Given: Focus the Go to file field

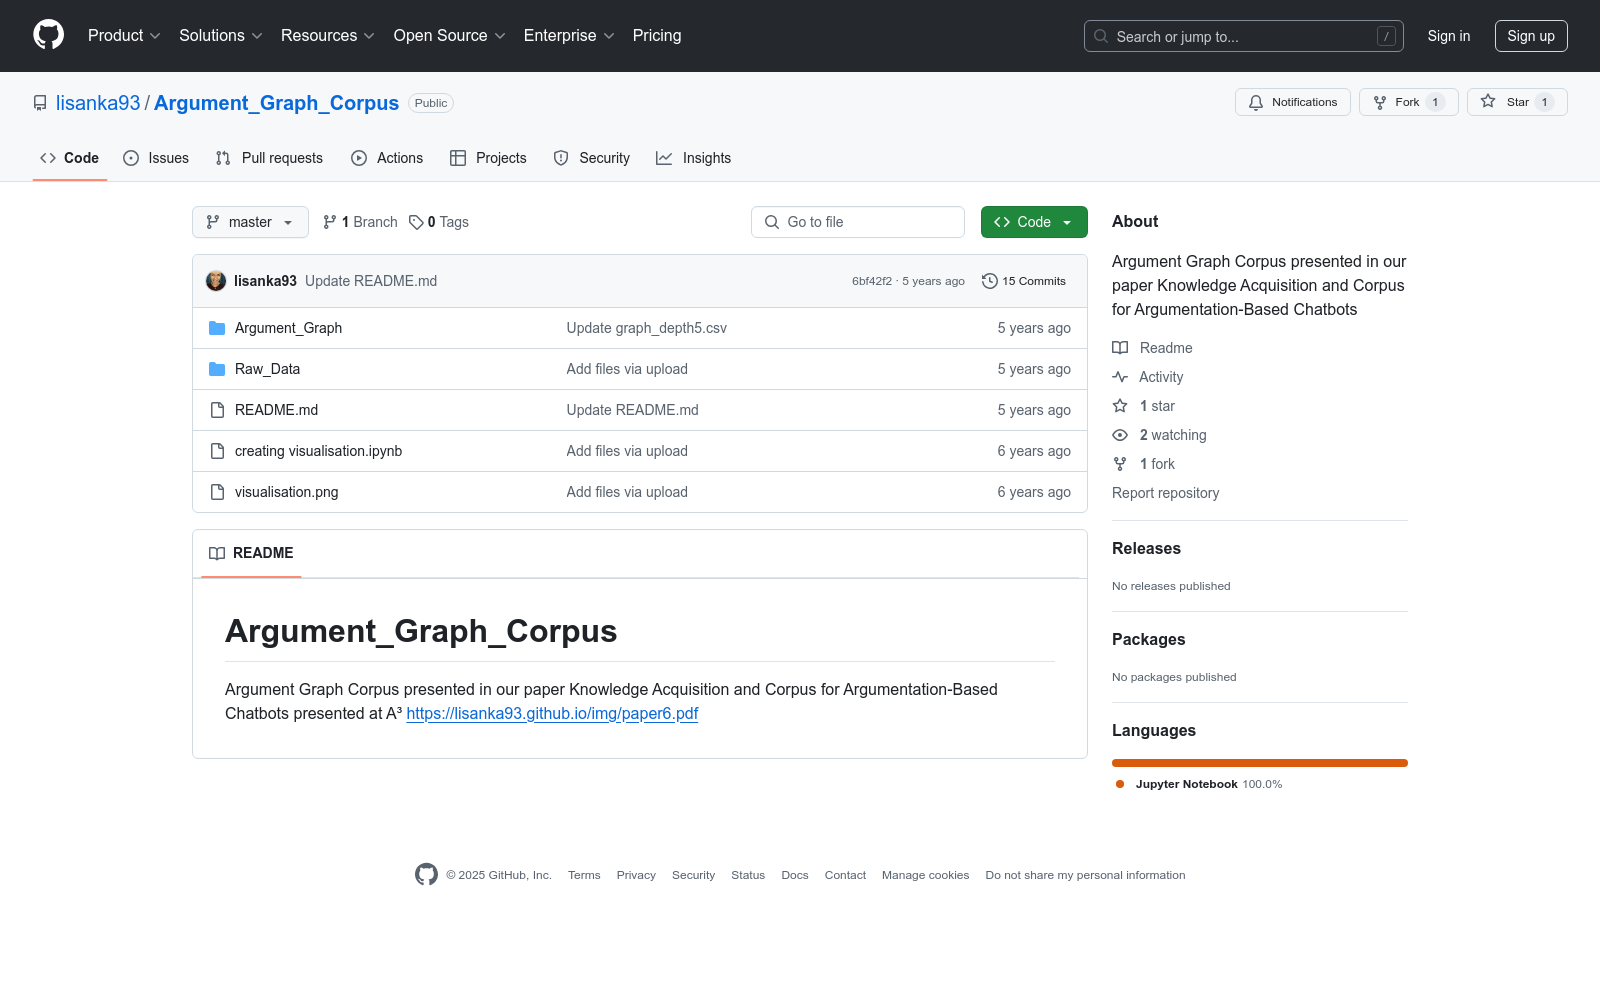Looking at the screenshot, I should coord(858,222).
